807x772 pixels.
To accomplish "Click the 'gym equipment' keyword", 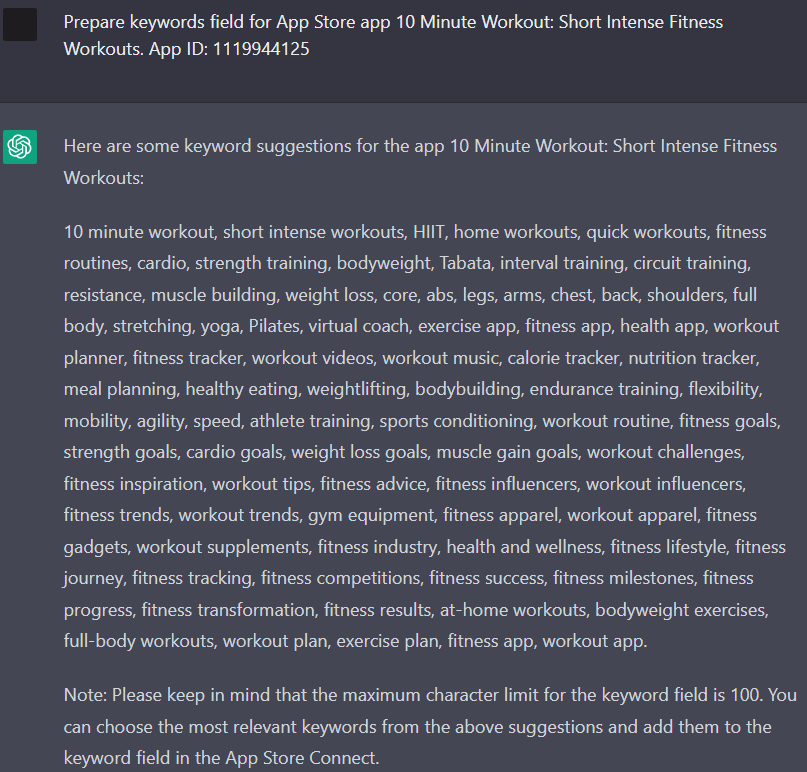I will pyautogui.click(x=371, y=515).
